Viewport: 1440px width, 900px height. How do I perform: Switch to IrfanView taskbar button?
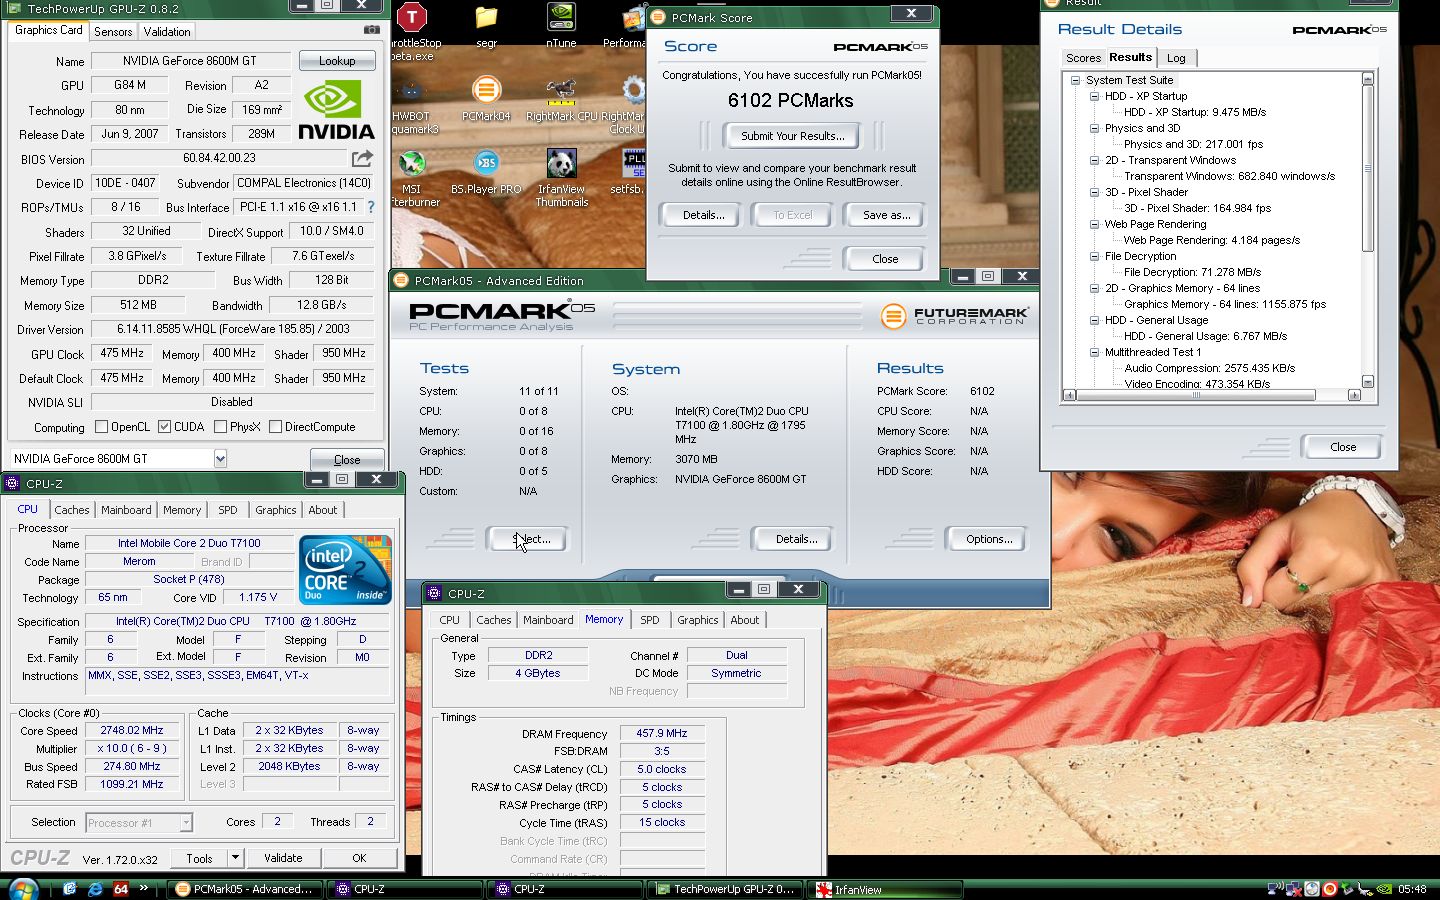pos(885,889)
